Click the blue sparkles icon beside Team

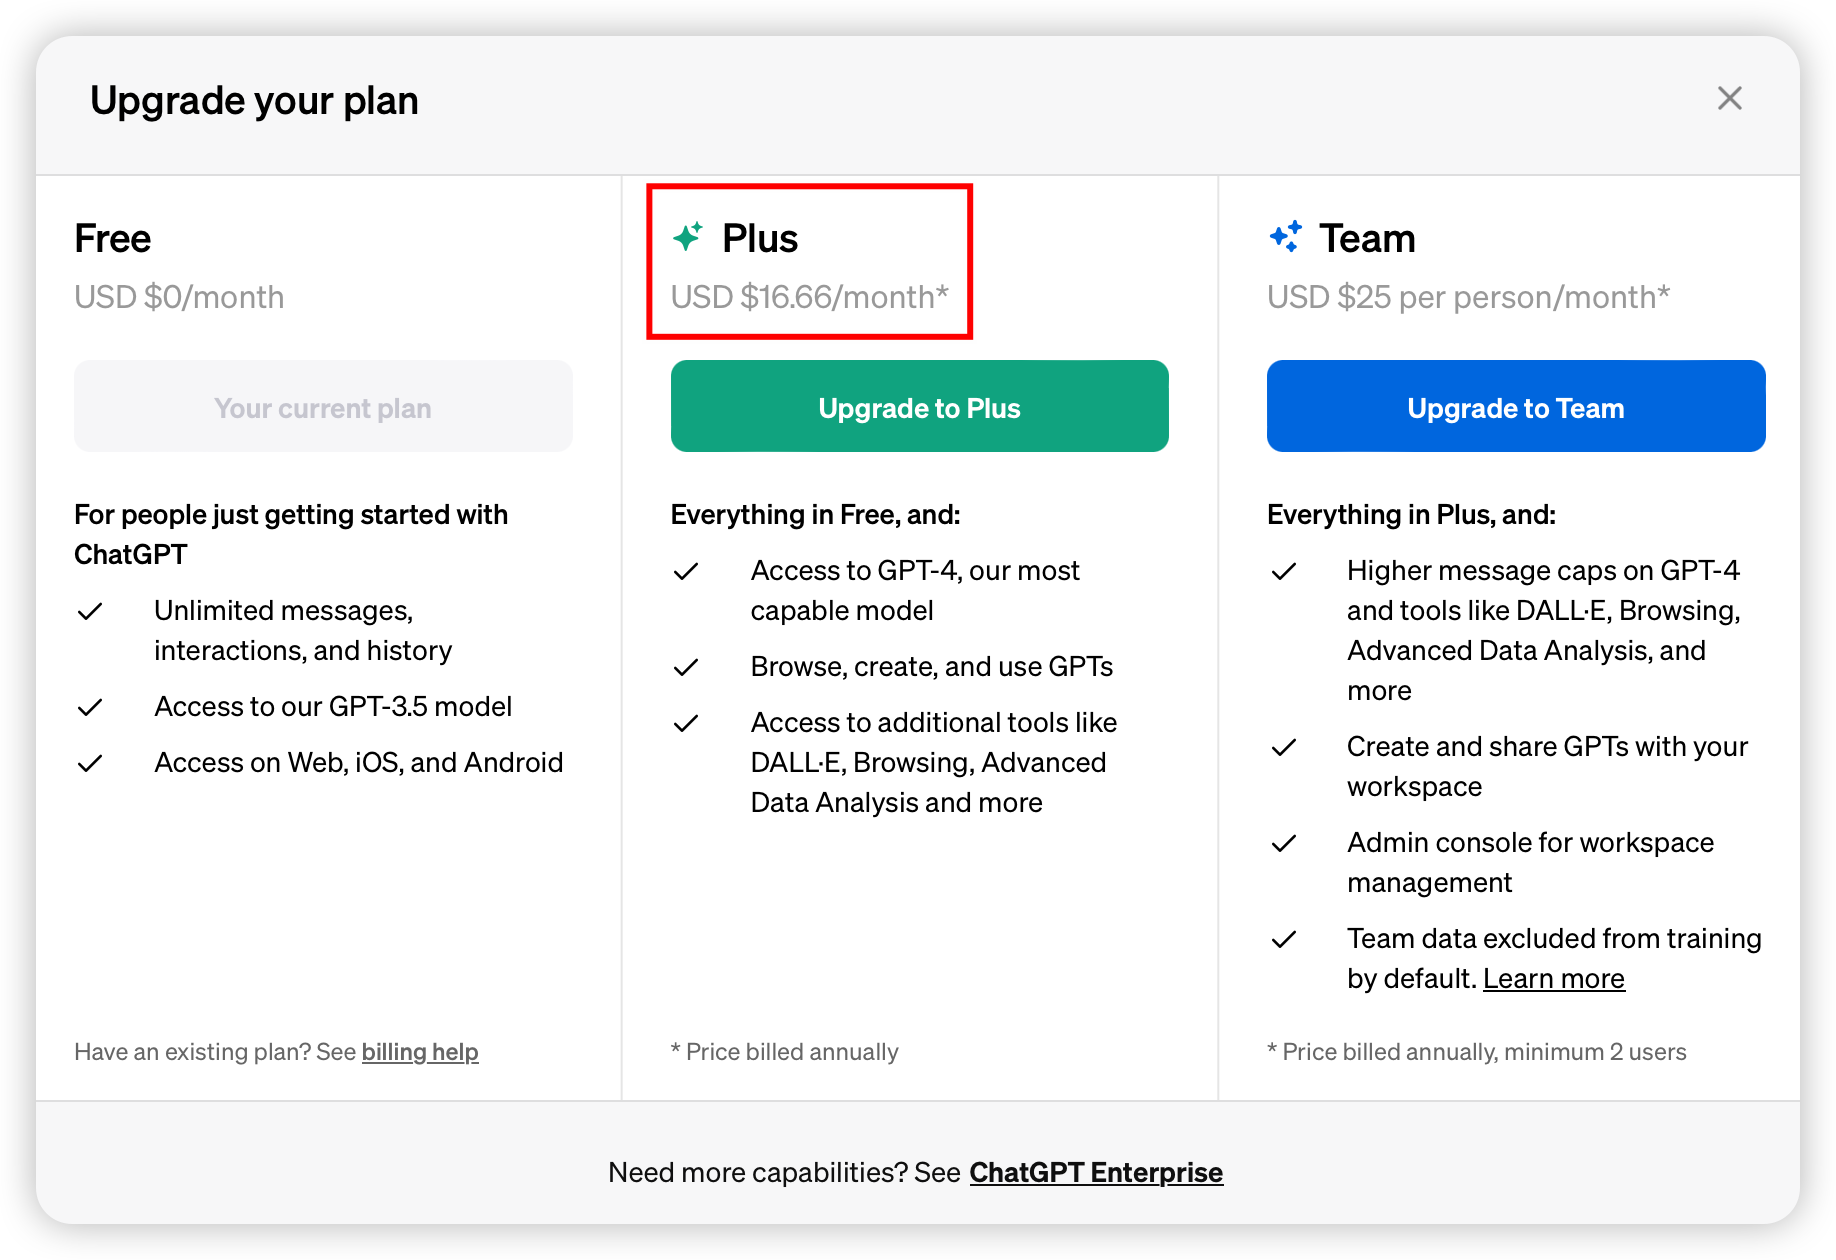[x=1286, y=237]
